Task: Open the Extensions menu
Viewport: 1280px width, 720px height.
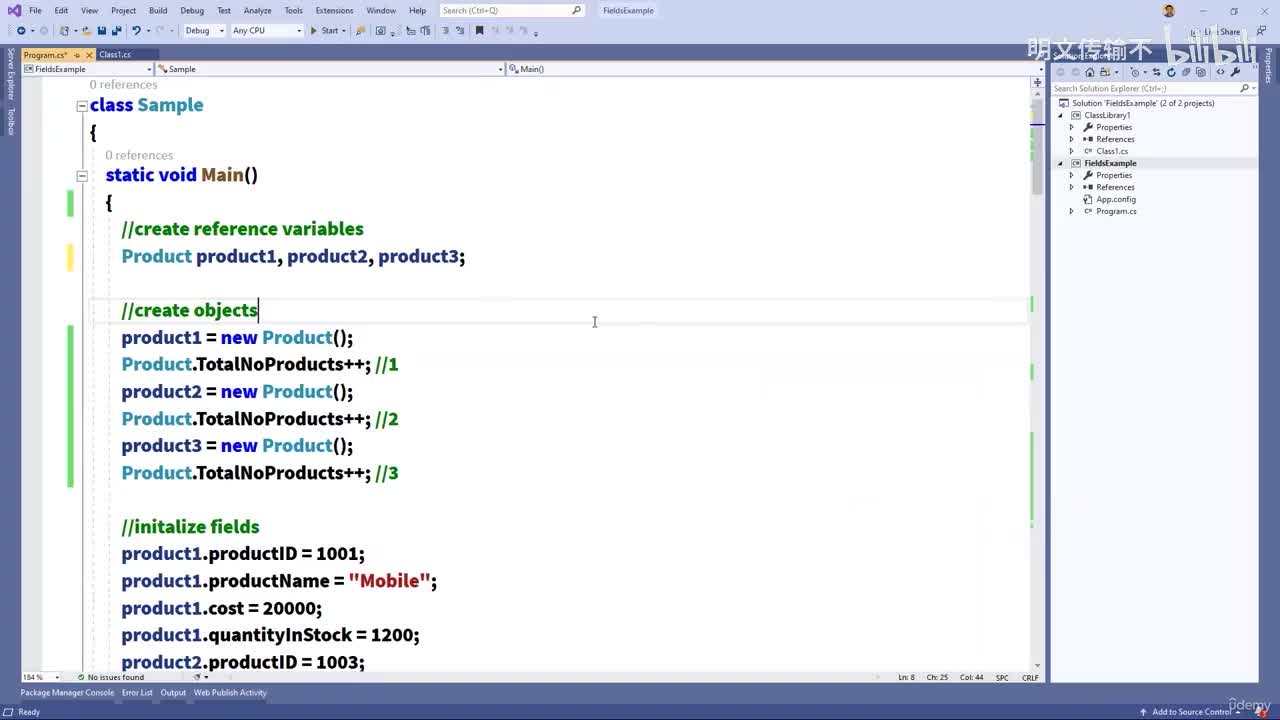Action: pos(334,11)
